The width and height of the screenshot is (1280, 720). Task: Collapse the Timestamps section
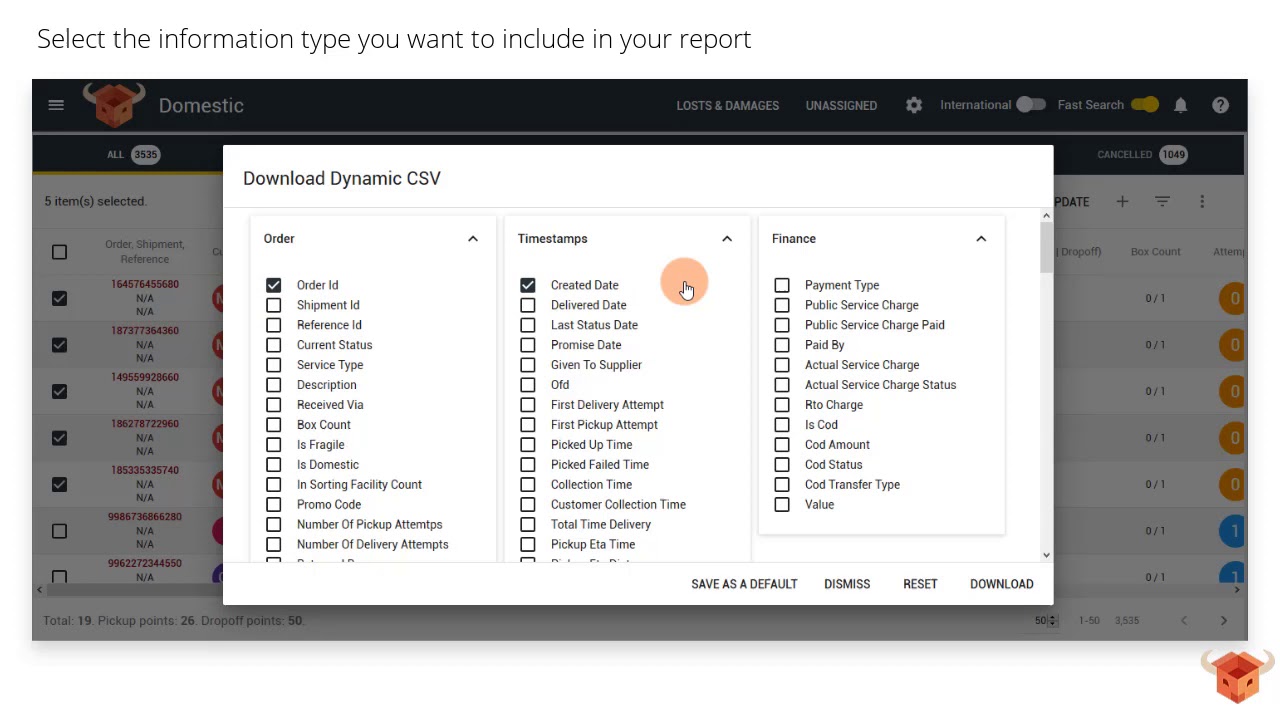click(x=727, y=239)
